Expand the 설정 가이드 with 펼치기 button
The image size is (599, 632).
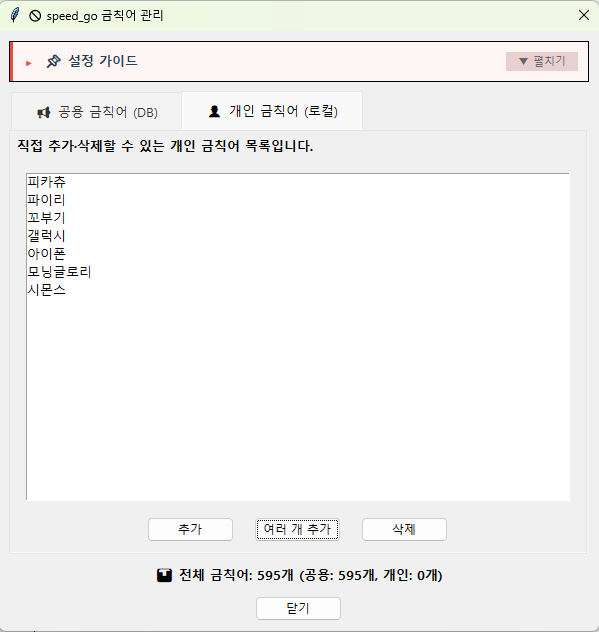[541, 61]
